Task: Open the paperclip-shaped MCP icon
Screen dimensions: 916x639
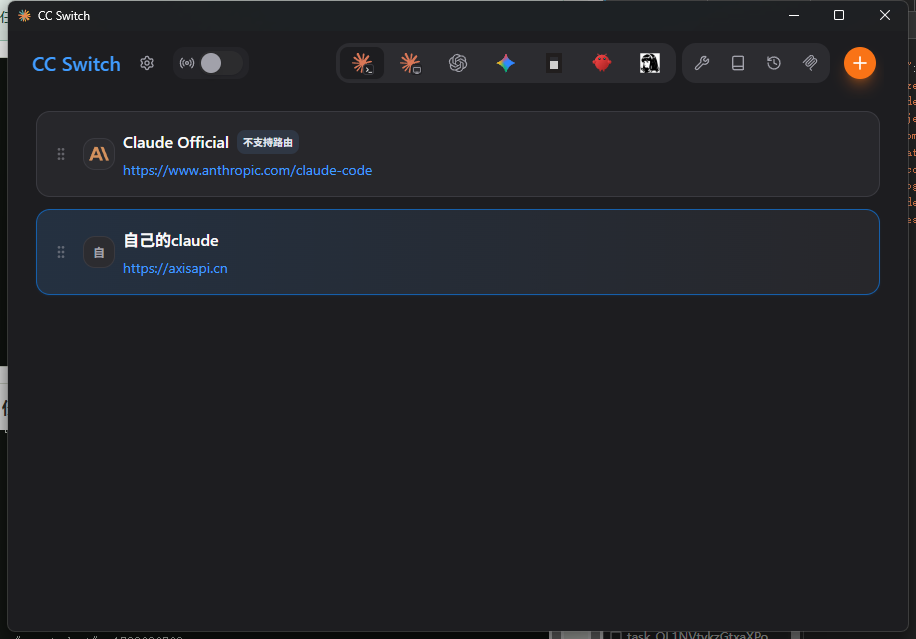Action: point(810,63)
